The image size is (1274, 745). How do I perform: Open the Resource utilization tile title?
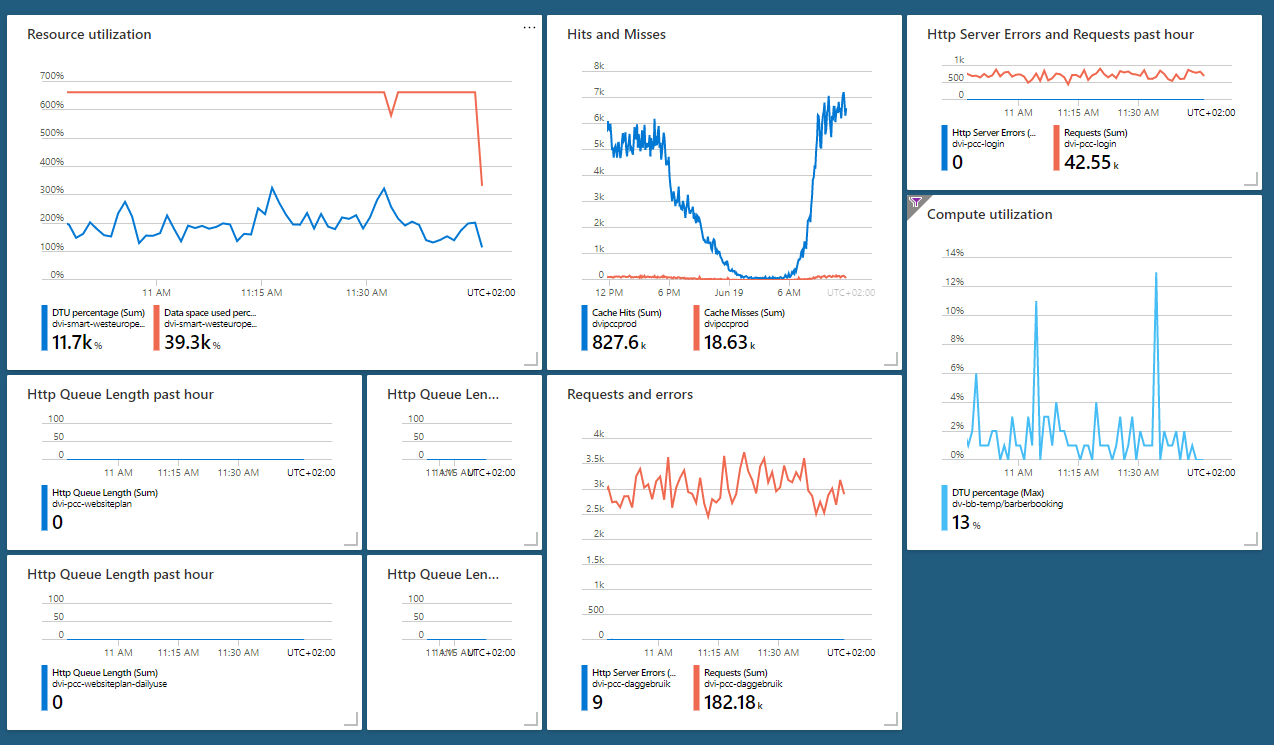89,34
